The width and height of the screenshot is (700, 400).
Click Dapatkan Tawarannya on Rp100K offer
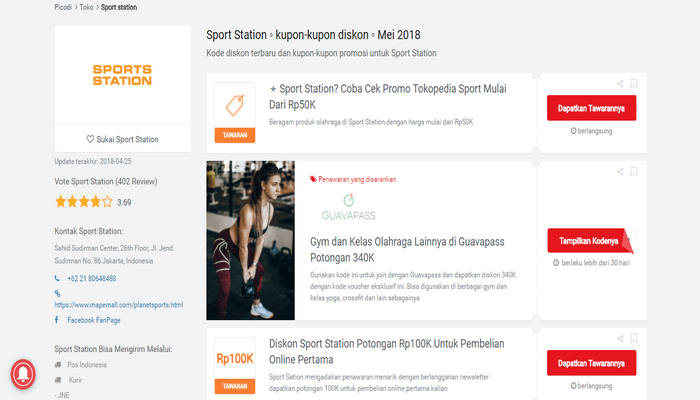coord(592,363)
